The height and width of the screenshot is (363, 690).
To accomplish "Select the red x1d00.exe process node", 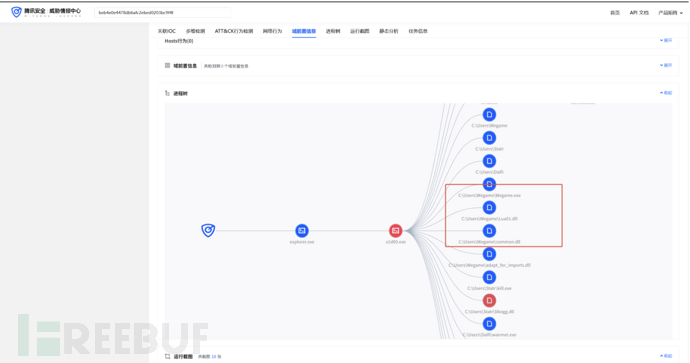I will (x=396, y=231).
